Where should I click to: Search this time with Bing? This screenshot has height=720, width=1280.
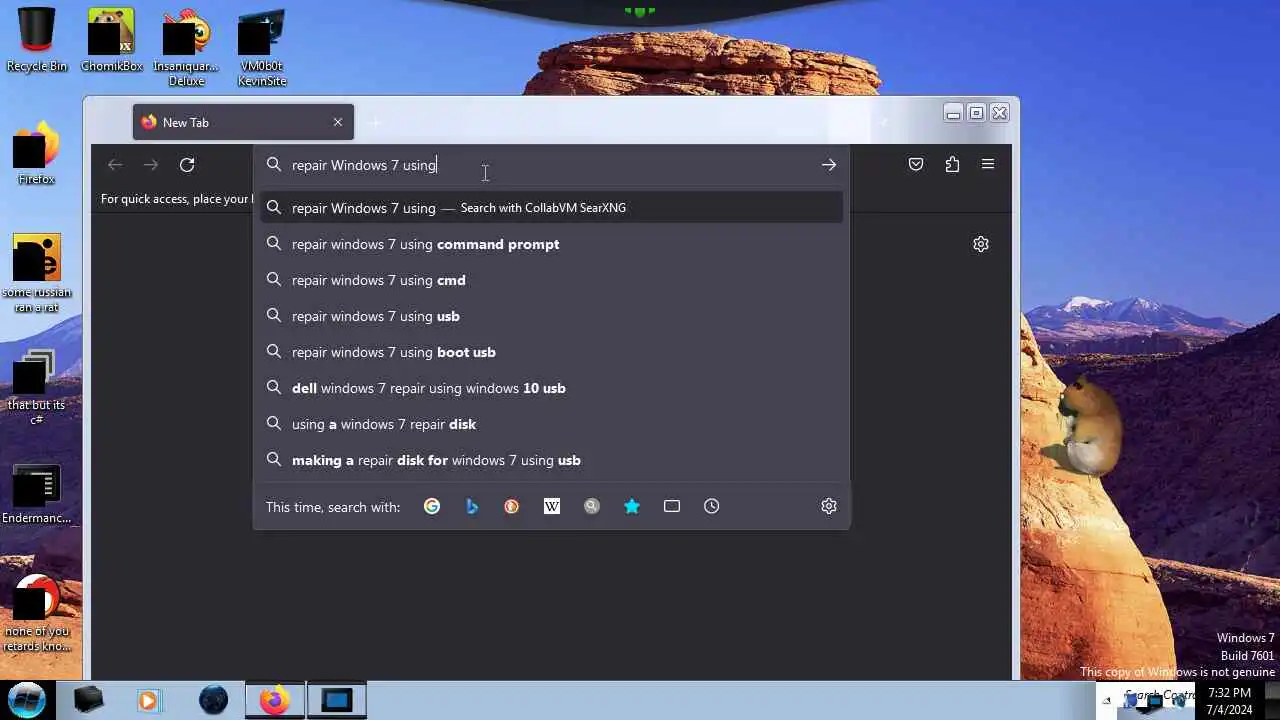472,506
